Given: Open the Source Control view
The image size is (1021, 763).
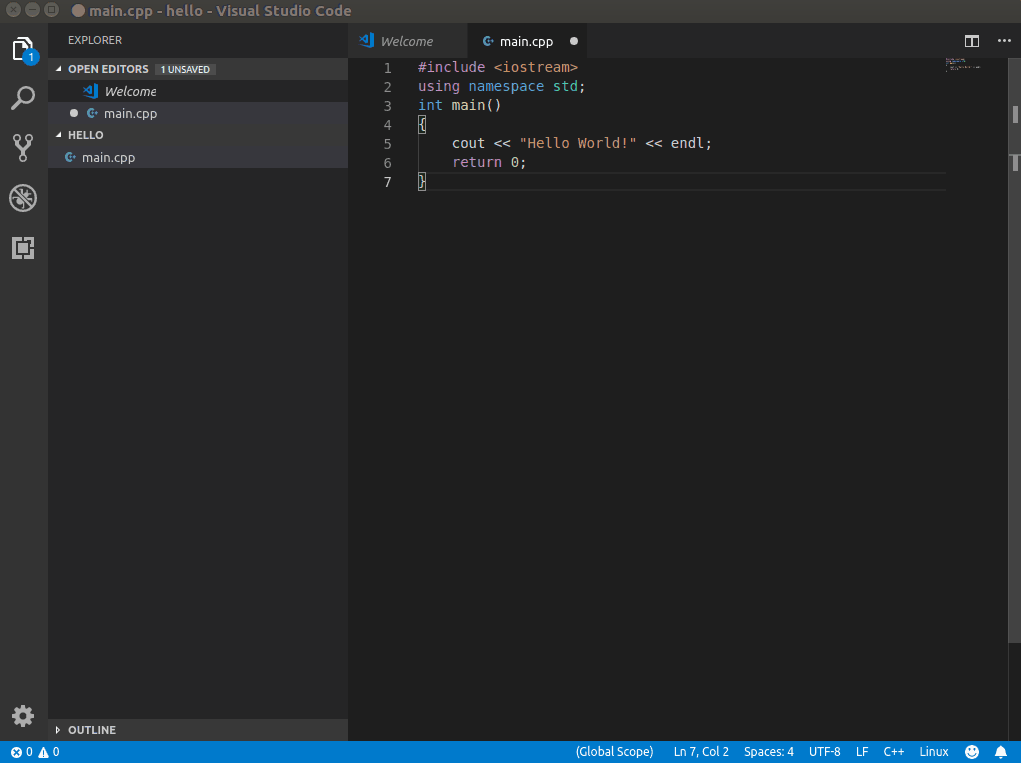Looking at the screenshot, I should (23, 148).
